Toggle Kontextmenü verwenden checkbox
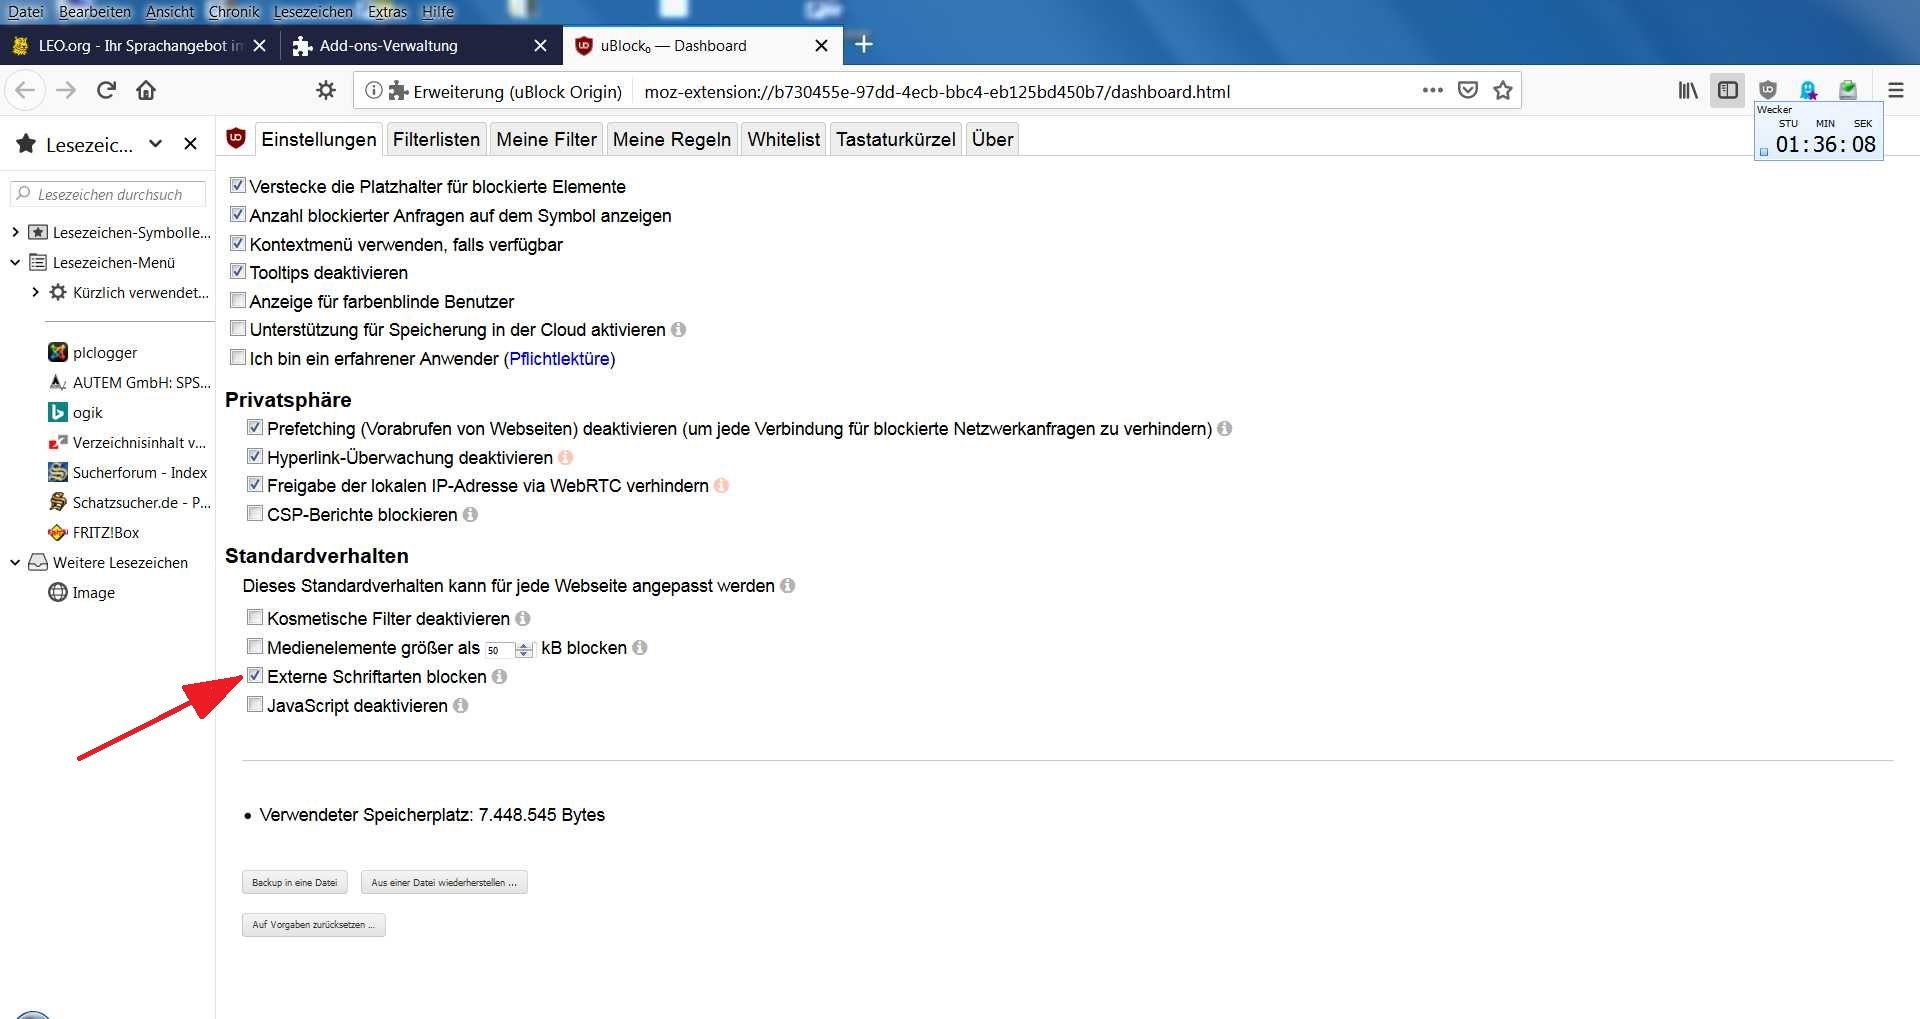This screenshot has height=1019, width=1920. 238,243
